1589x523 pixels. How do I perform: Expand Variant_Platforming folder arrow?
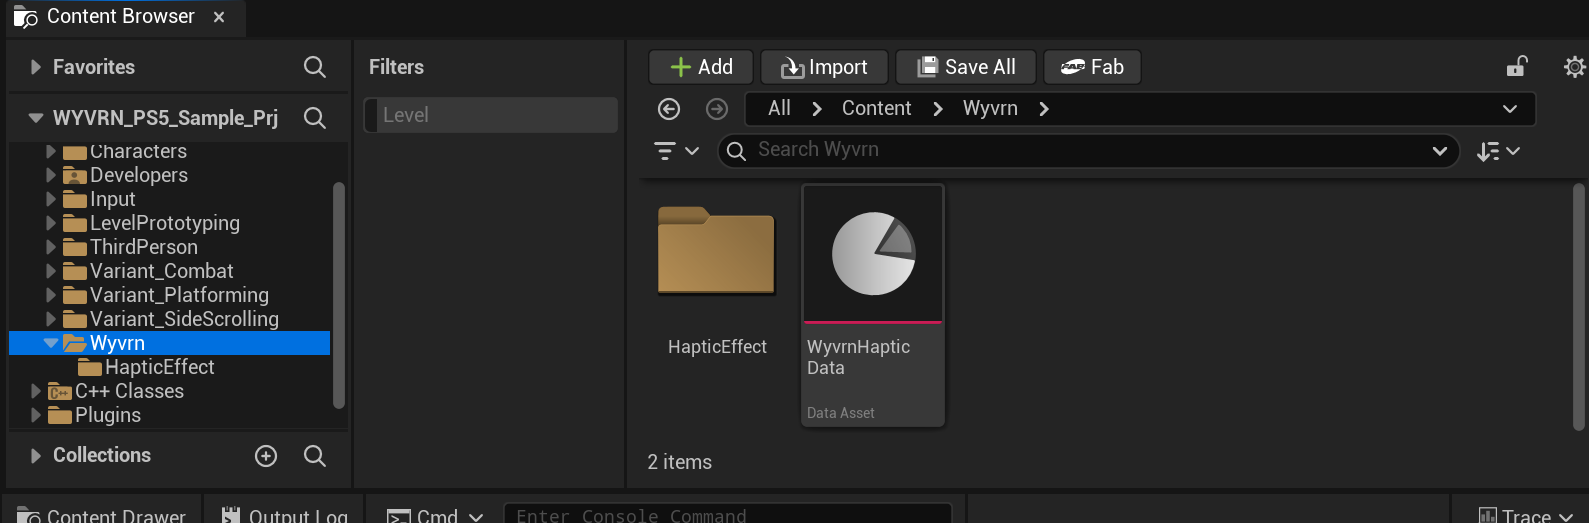[51, 295]
